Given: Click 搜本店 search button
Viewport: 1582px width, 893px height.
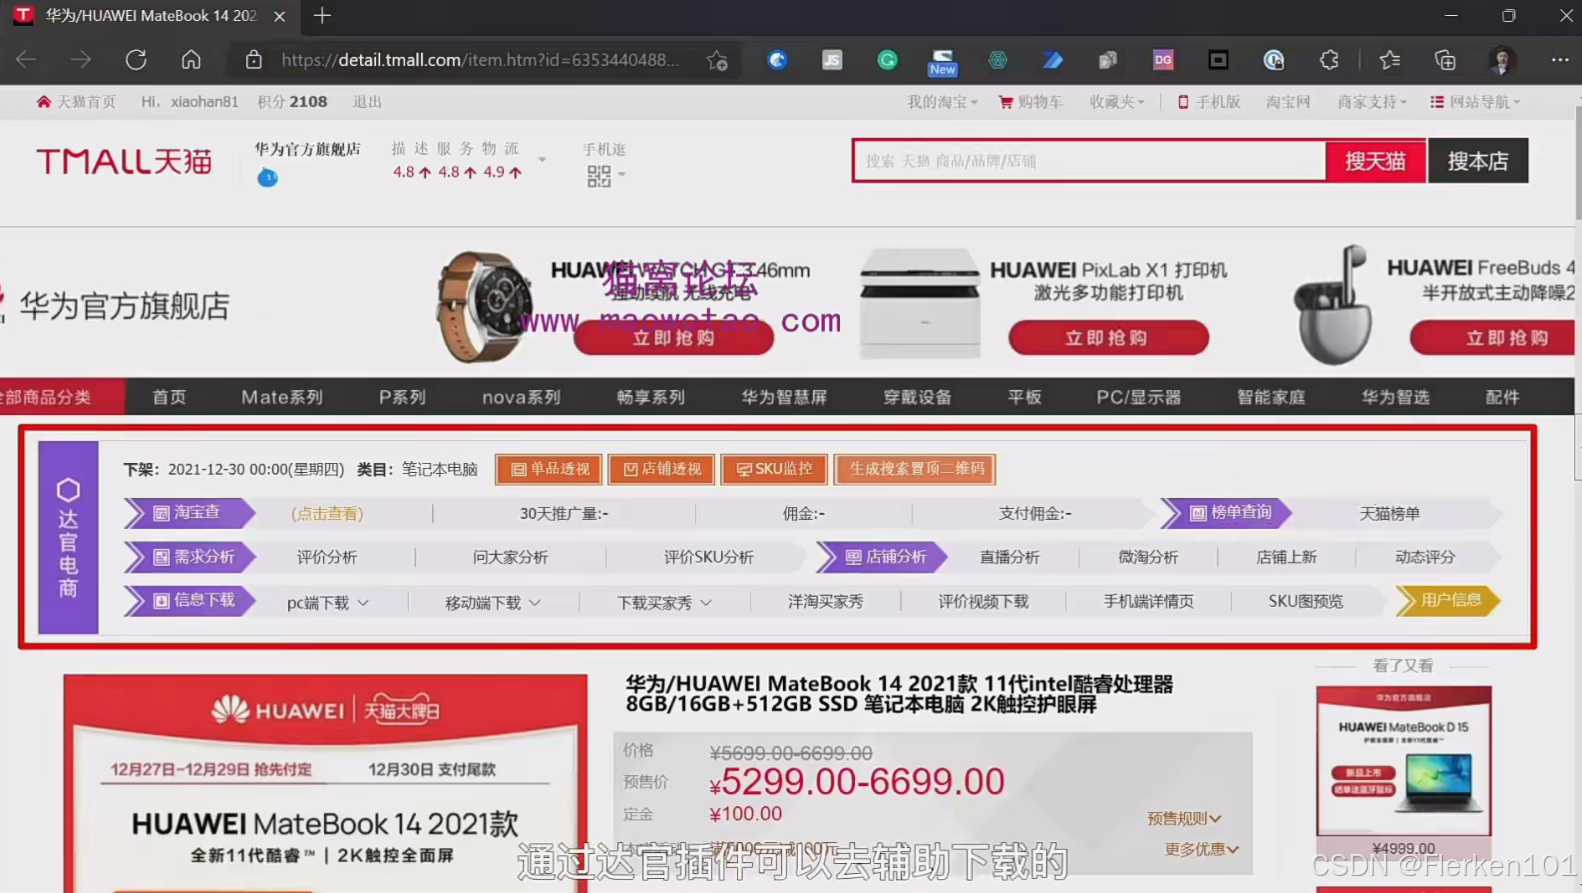Looking at the screenshot, I should [1478, 161].
